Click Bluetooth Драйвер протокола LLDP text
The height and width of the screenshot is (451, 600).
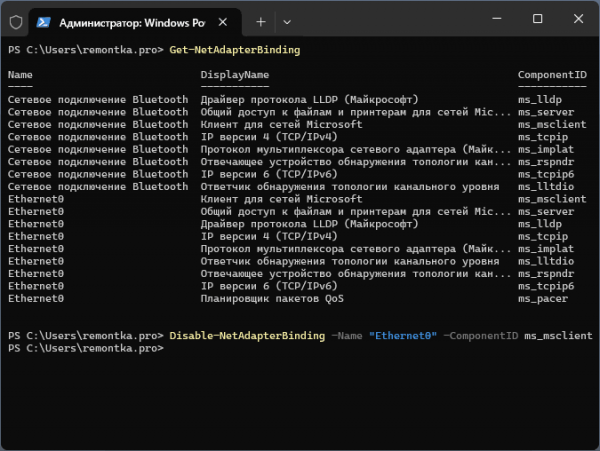pos(309,99)
